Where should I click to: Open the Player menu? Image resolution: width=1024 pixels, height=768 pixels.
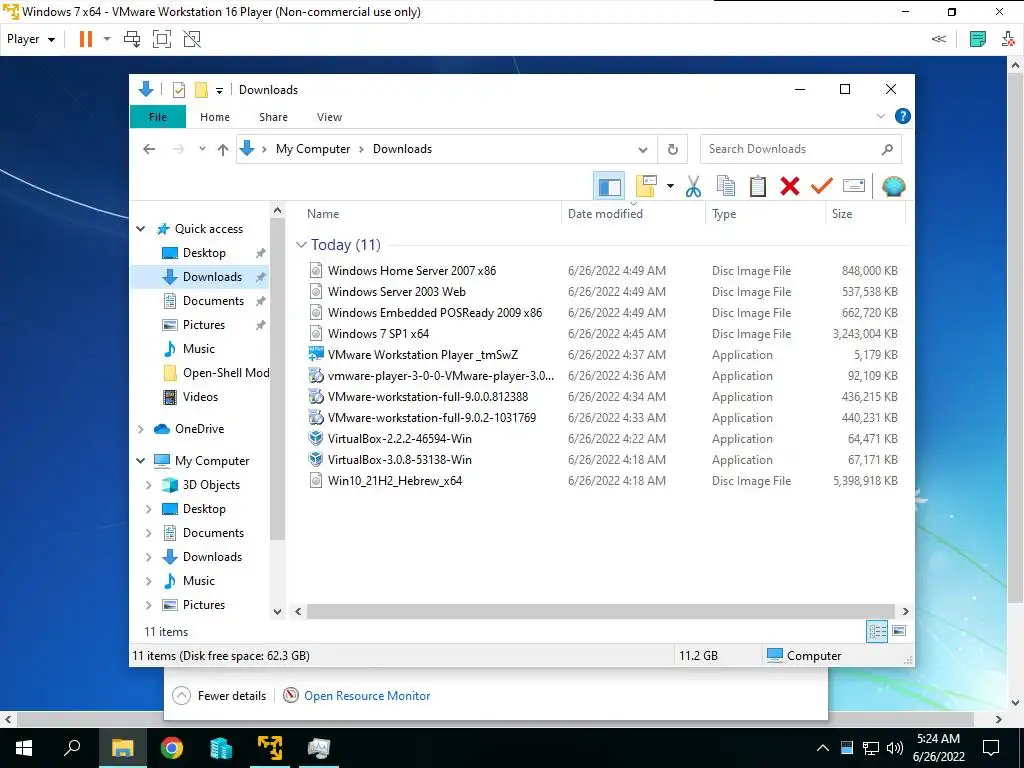[x=31, y=39]
